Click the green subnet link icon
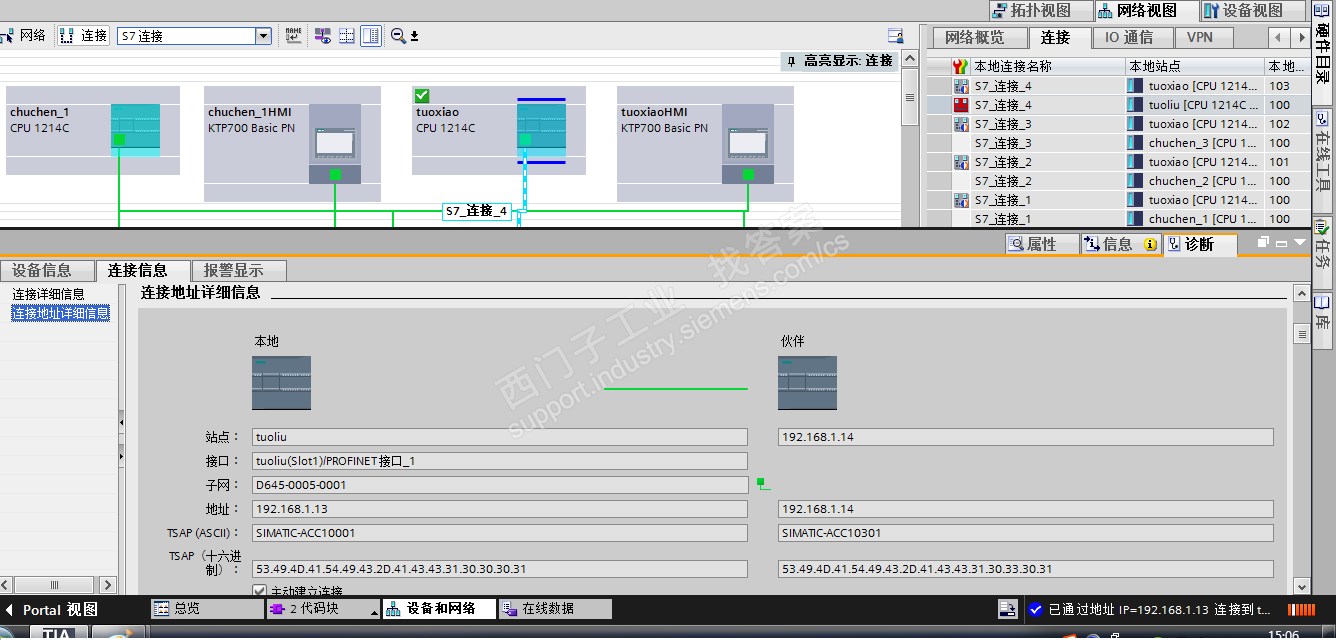1336x640 pixels. point(763,484)
